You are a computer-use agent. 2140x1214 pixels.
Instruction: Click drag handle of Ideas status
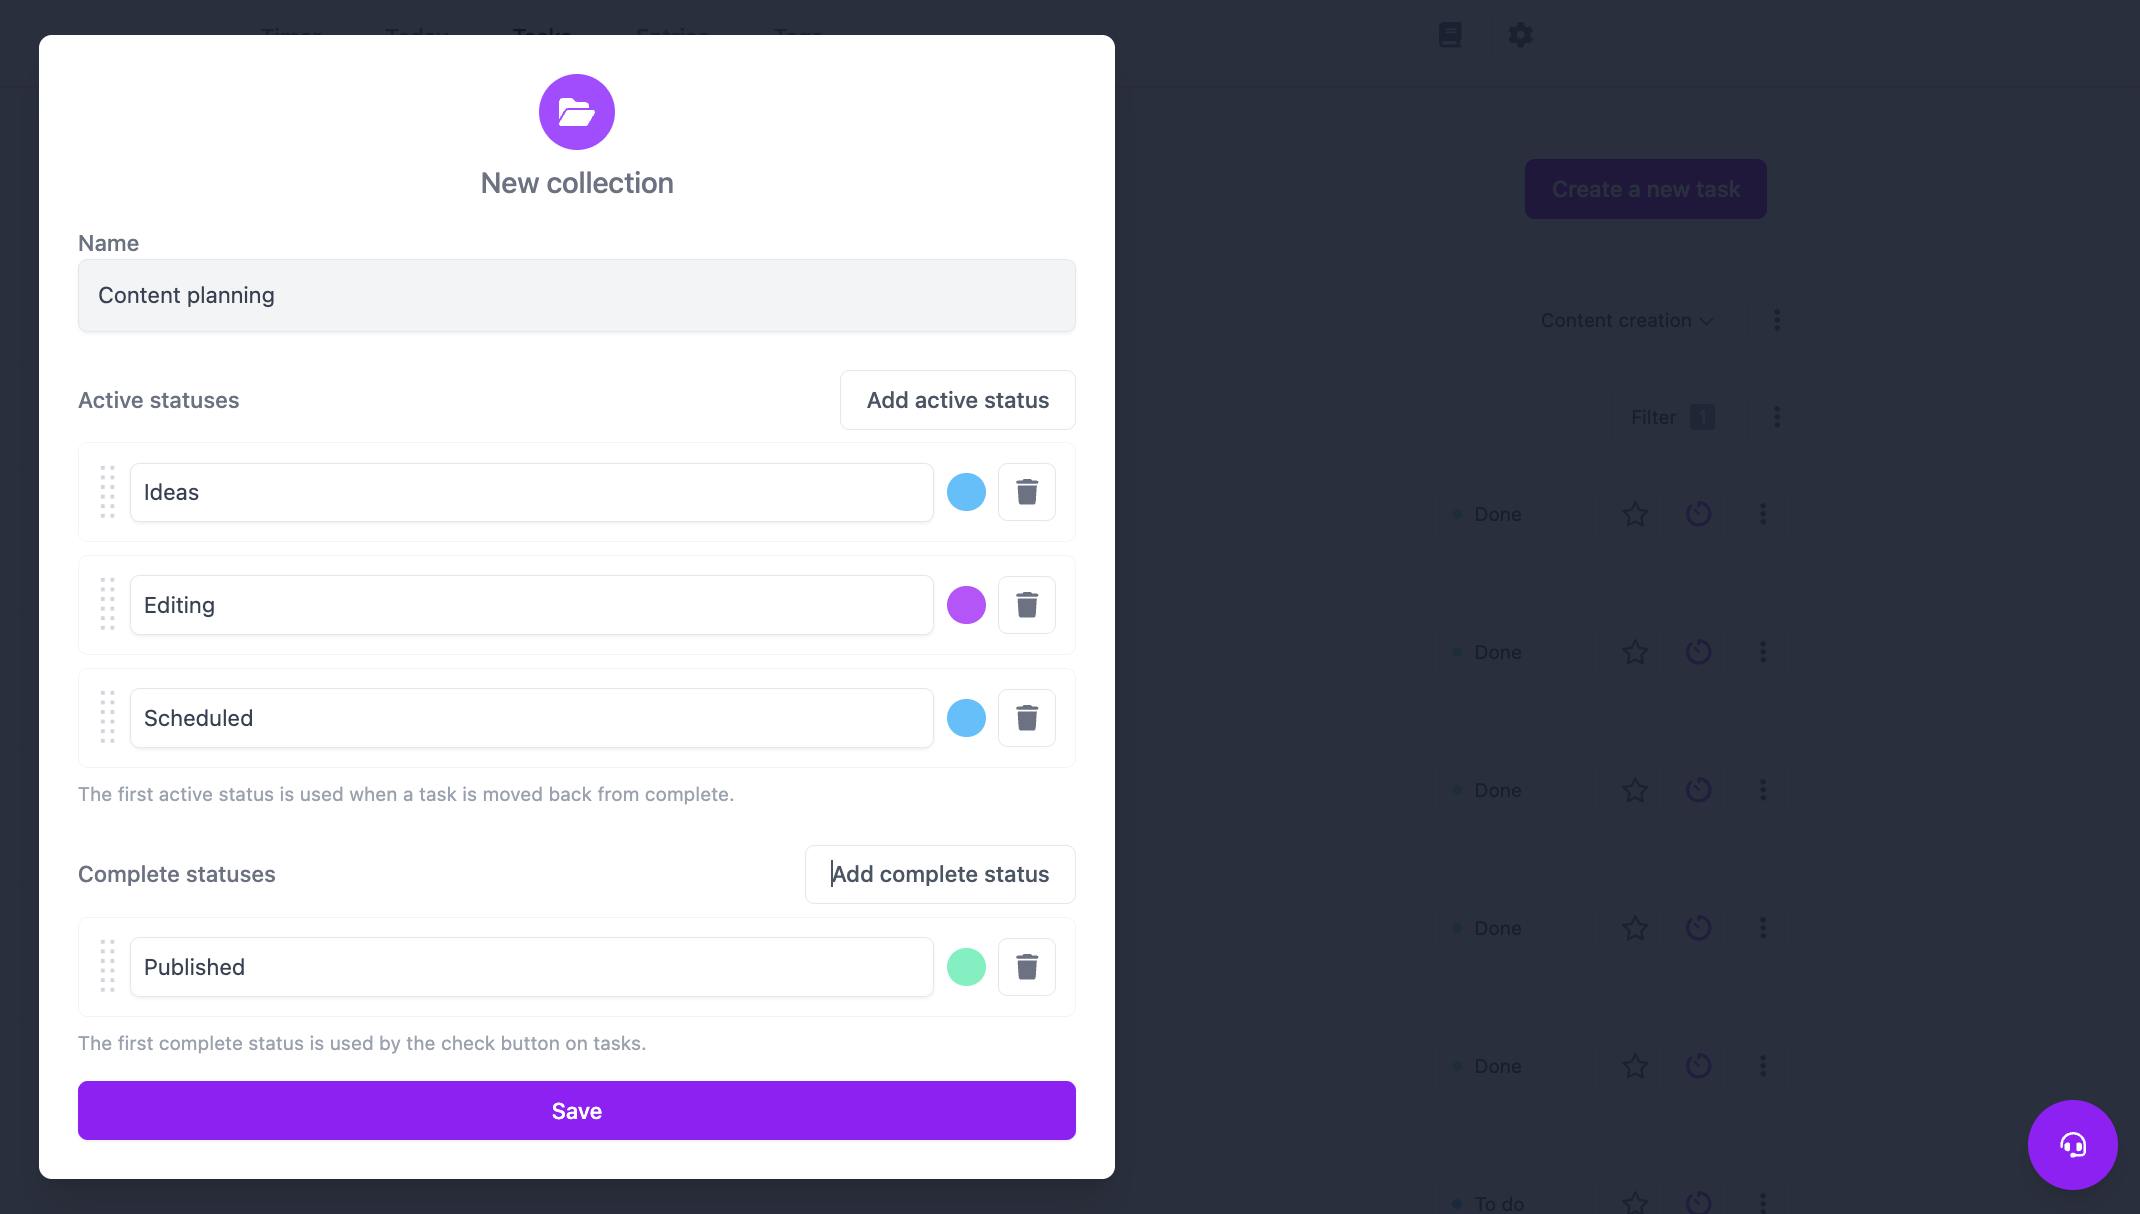107,492
